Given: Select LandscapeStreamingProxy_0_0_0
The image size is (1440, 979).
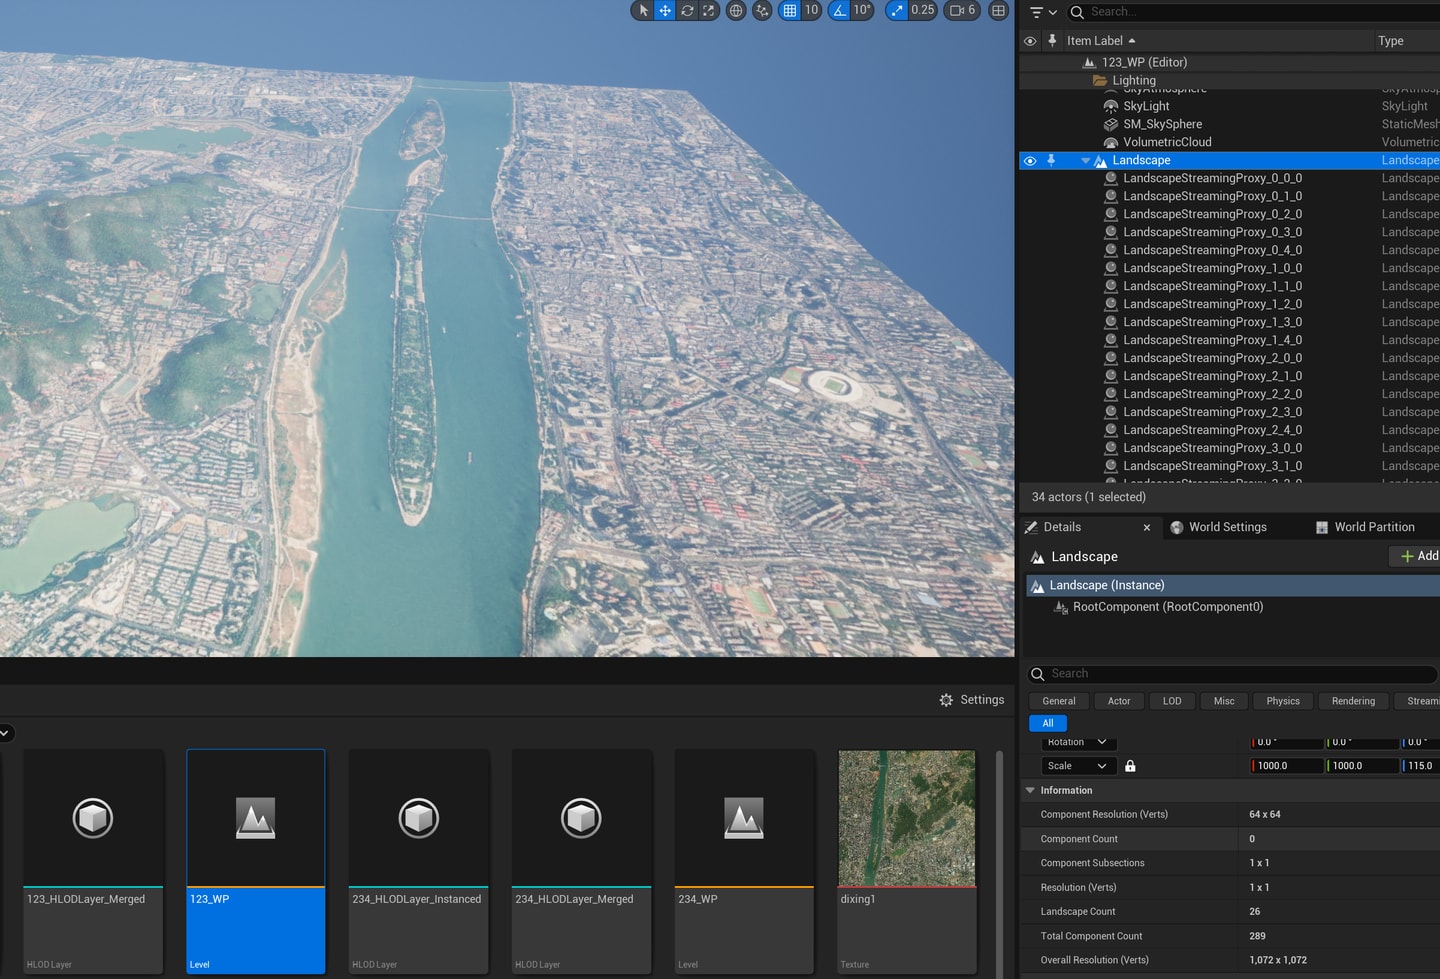Looking at the screenshot, I should (x=1212, y=178).
